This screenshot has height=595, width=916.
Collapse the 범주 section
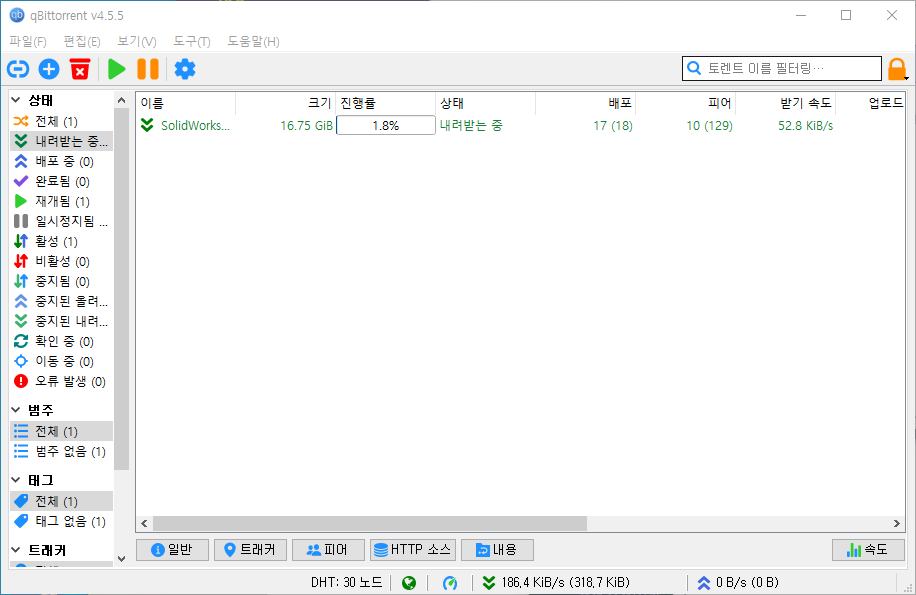pyautogui.click(x=16, y=410)
